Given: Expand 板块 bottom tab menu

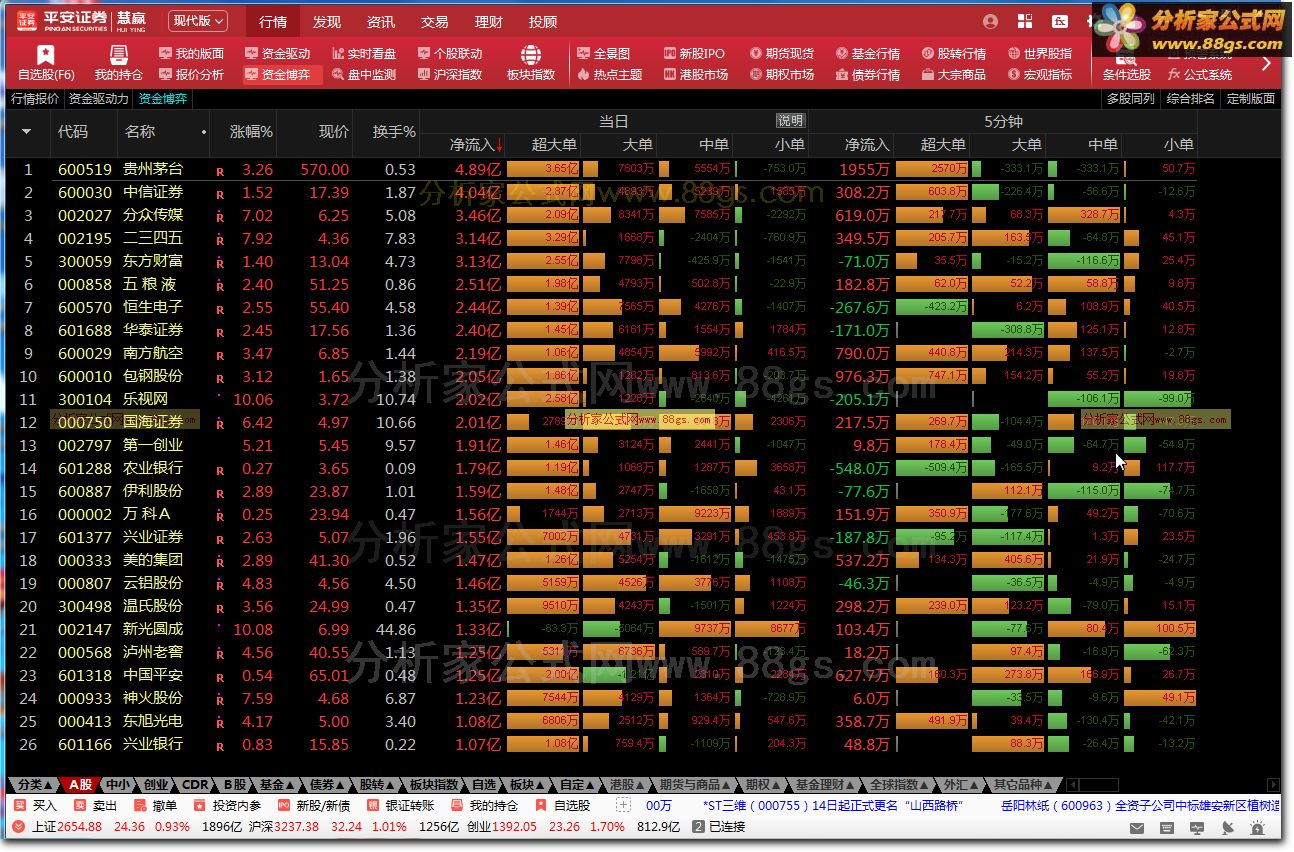Looking at the screenshot, I should coord(526,785).
